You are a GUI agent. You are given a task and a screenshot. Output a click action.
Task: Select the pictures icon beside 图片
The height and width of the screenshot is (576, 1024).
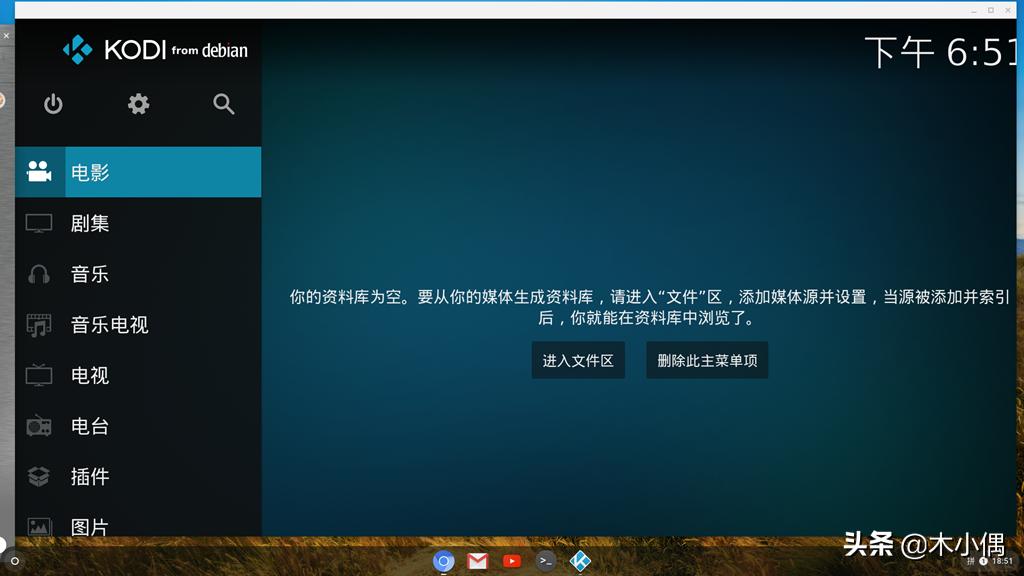(x=37, y=526)
